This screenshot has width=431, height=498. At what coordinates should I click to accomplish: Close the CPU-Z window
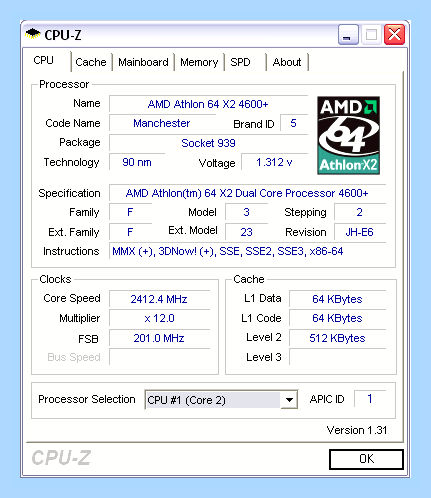(394, 34)
